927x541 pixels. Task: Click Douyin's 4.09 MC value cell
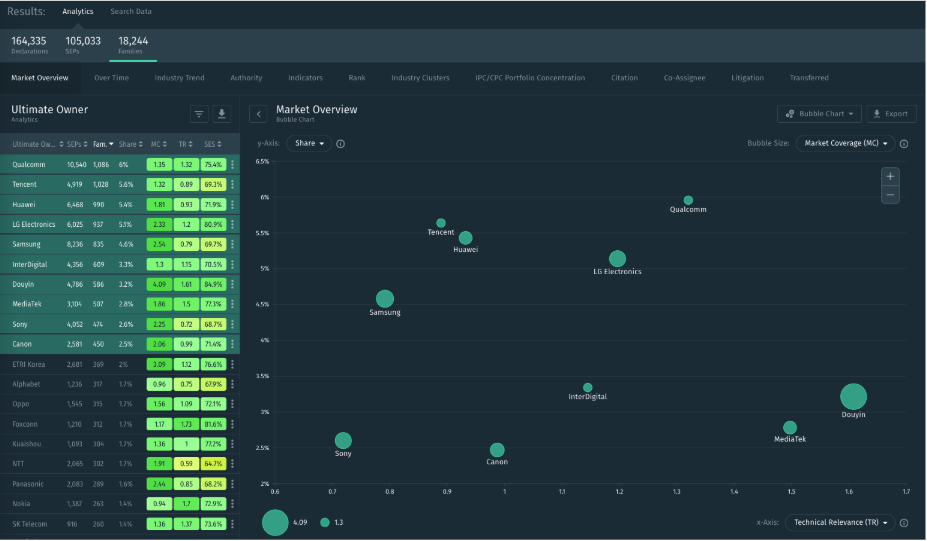click(159, 284)
